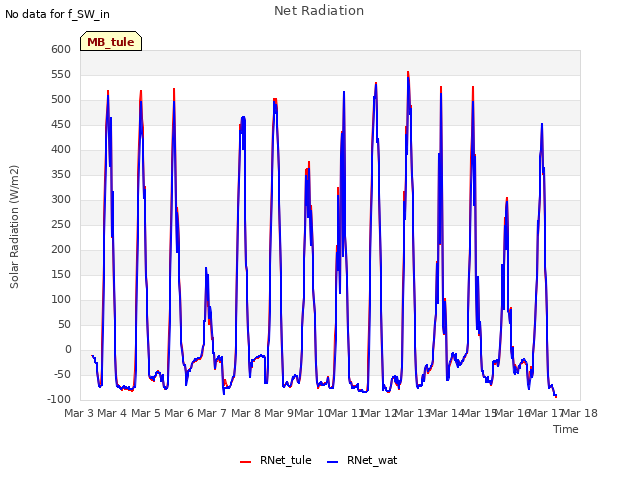Click the -100 y-axis tick label
640x480 pixels.
[x=59, y=399]
